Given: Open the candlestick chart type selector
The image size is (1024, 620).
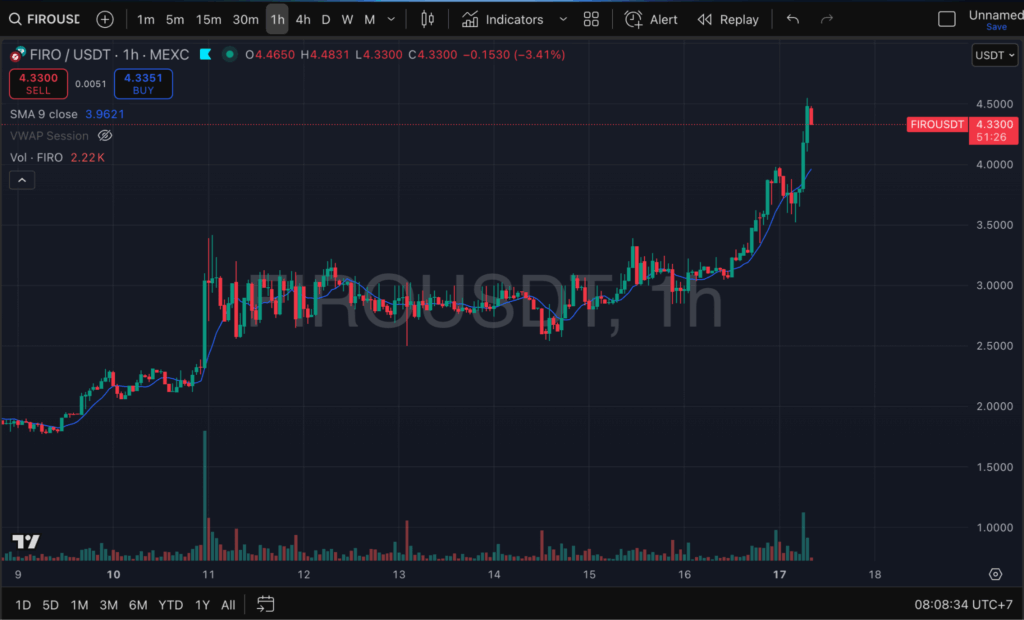Looking at the screenshot, I should pyautogui.click(x=428, y=19).
